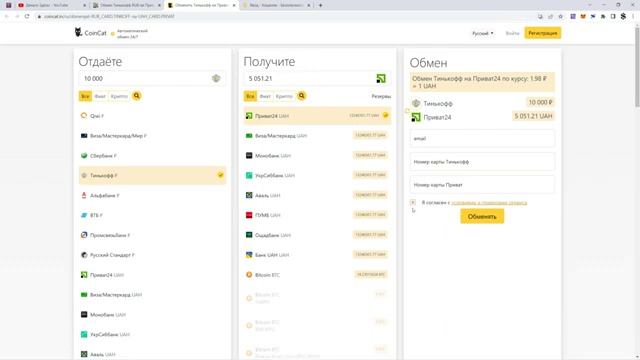Tick the agreement checkbox for service terms
The width and height of the screenshot is (640, 360).
point(413,202)
